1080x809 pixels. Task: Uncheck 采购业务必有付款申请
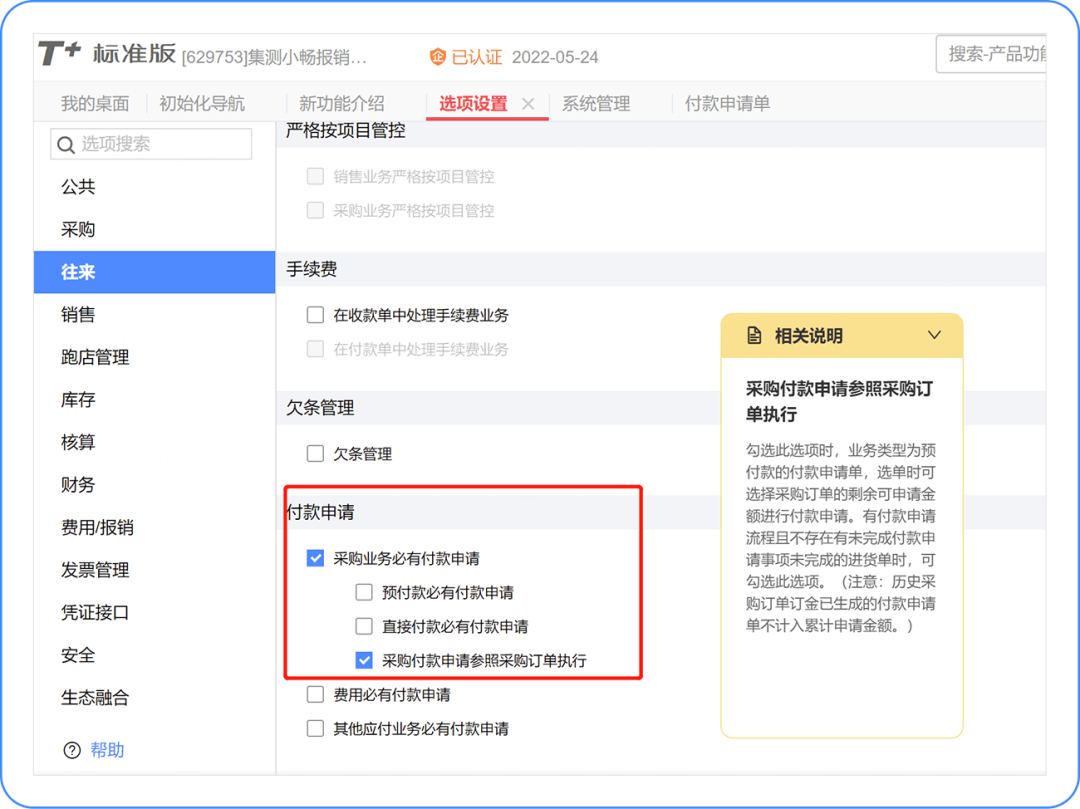(x=315, y=558)
